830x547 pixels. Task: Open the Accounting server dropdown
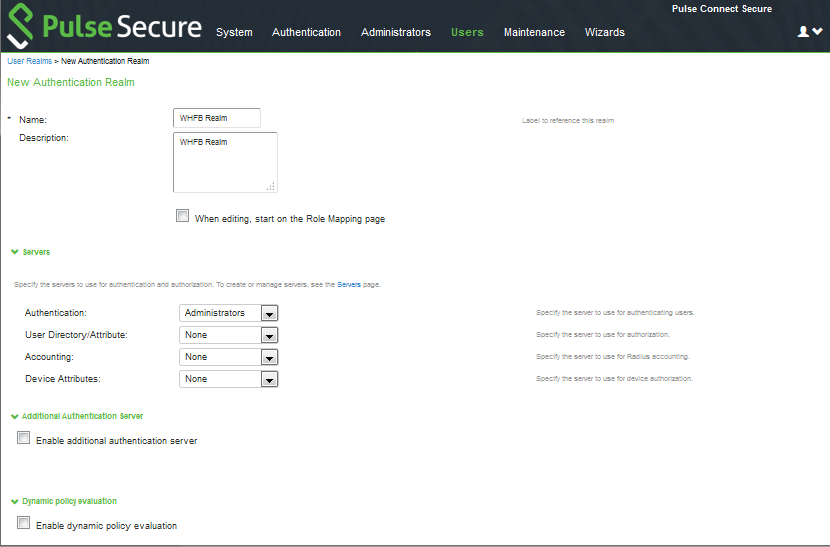(x=228, y=357)
